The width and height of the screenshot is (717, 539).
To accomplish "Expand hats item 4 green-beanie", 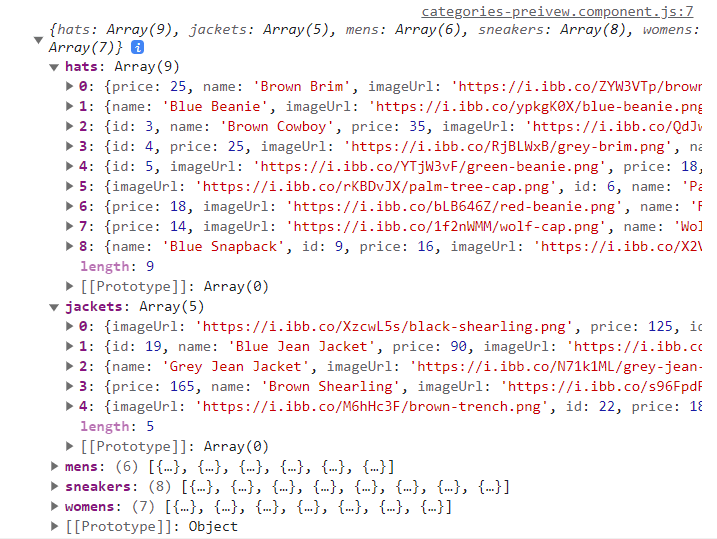I will point(70,166).
